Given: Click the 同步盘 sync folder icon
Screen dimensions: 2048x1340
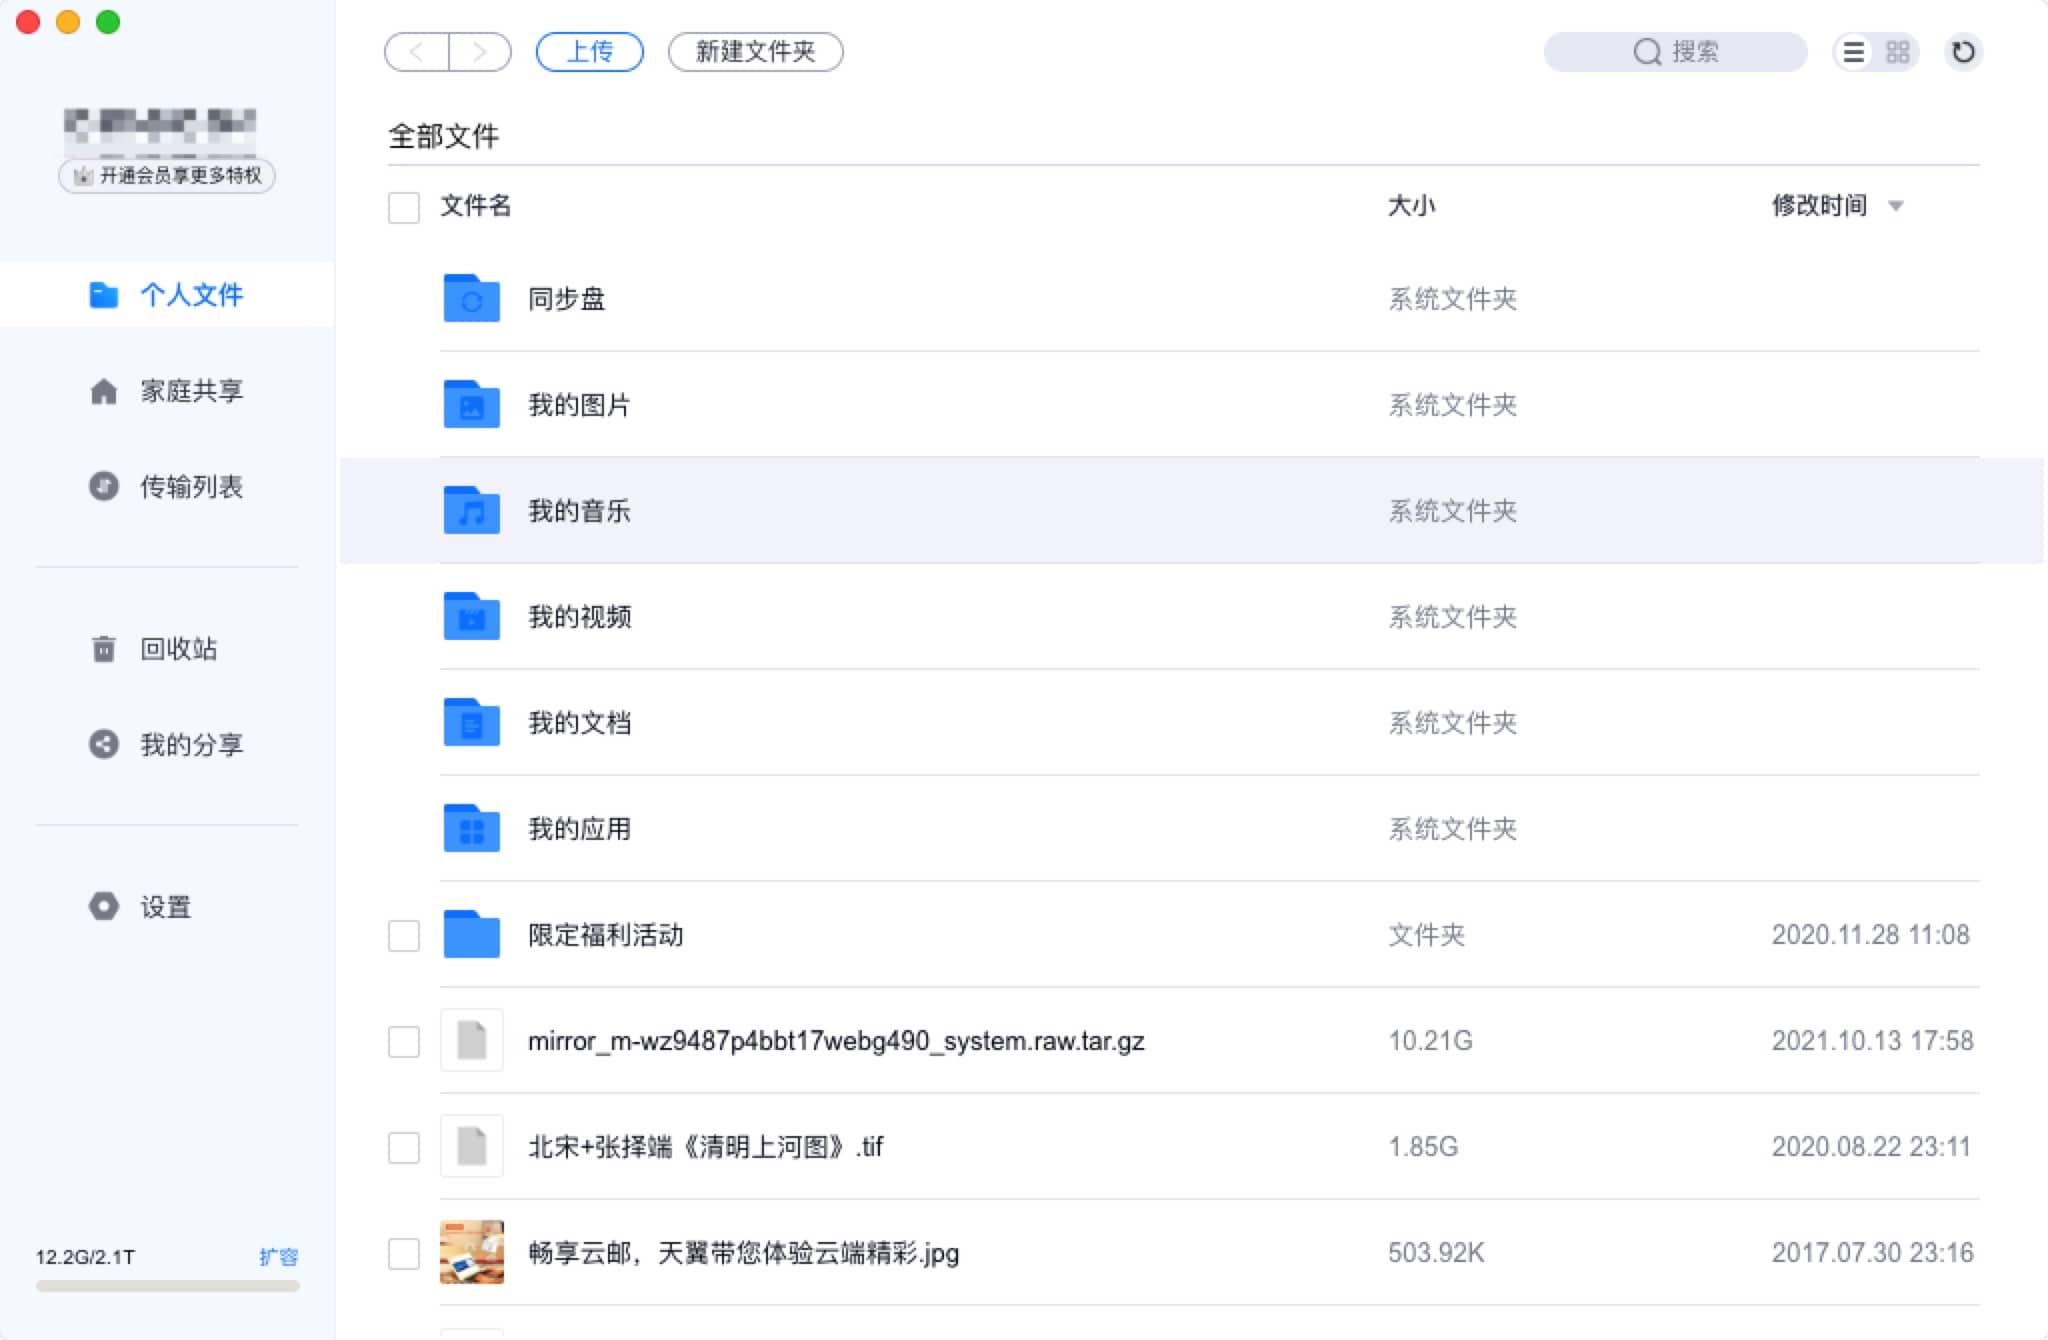Looking at the screenshot, I should (x=472, y=298).
